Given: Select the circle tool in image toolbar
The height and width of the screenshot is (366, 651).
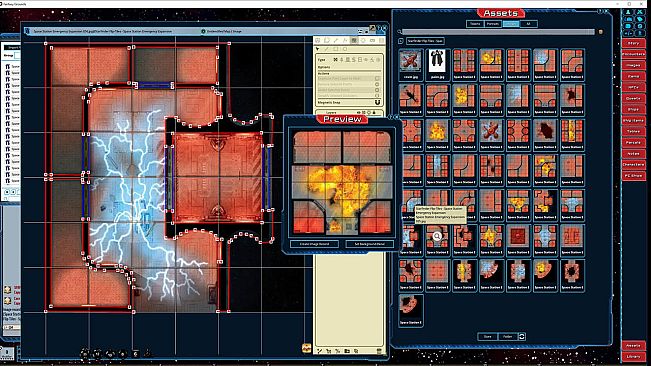Looking at the screenshot, I should (x=345, y=49).
